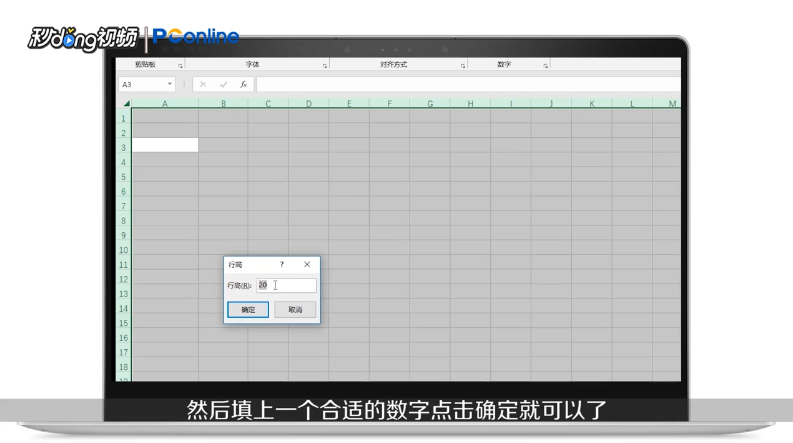Screen dimensions: 793x443
Task: Click the 取消 button in row height dialog
Action: [x=295, y=309]
